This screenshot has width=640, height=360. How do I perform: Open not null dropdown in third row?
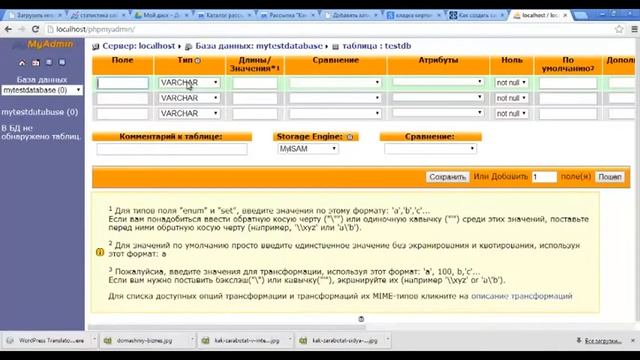pos(511,113)
